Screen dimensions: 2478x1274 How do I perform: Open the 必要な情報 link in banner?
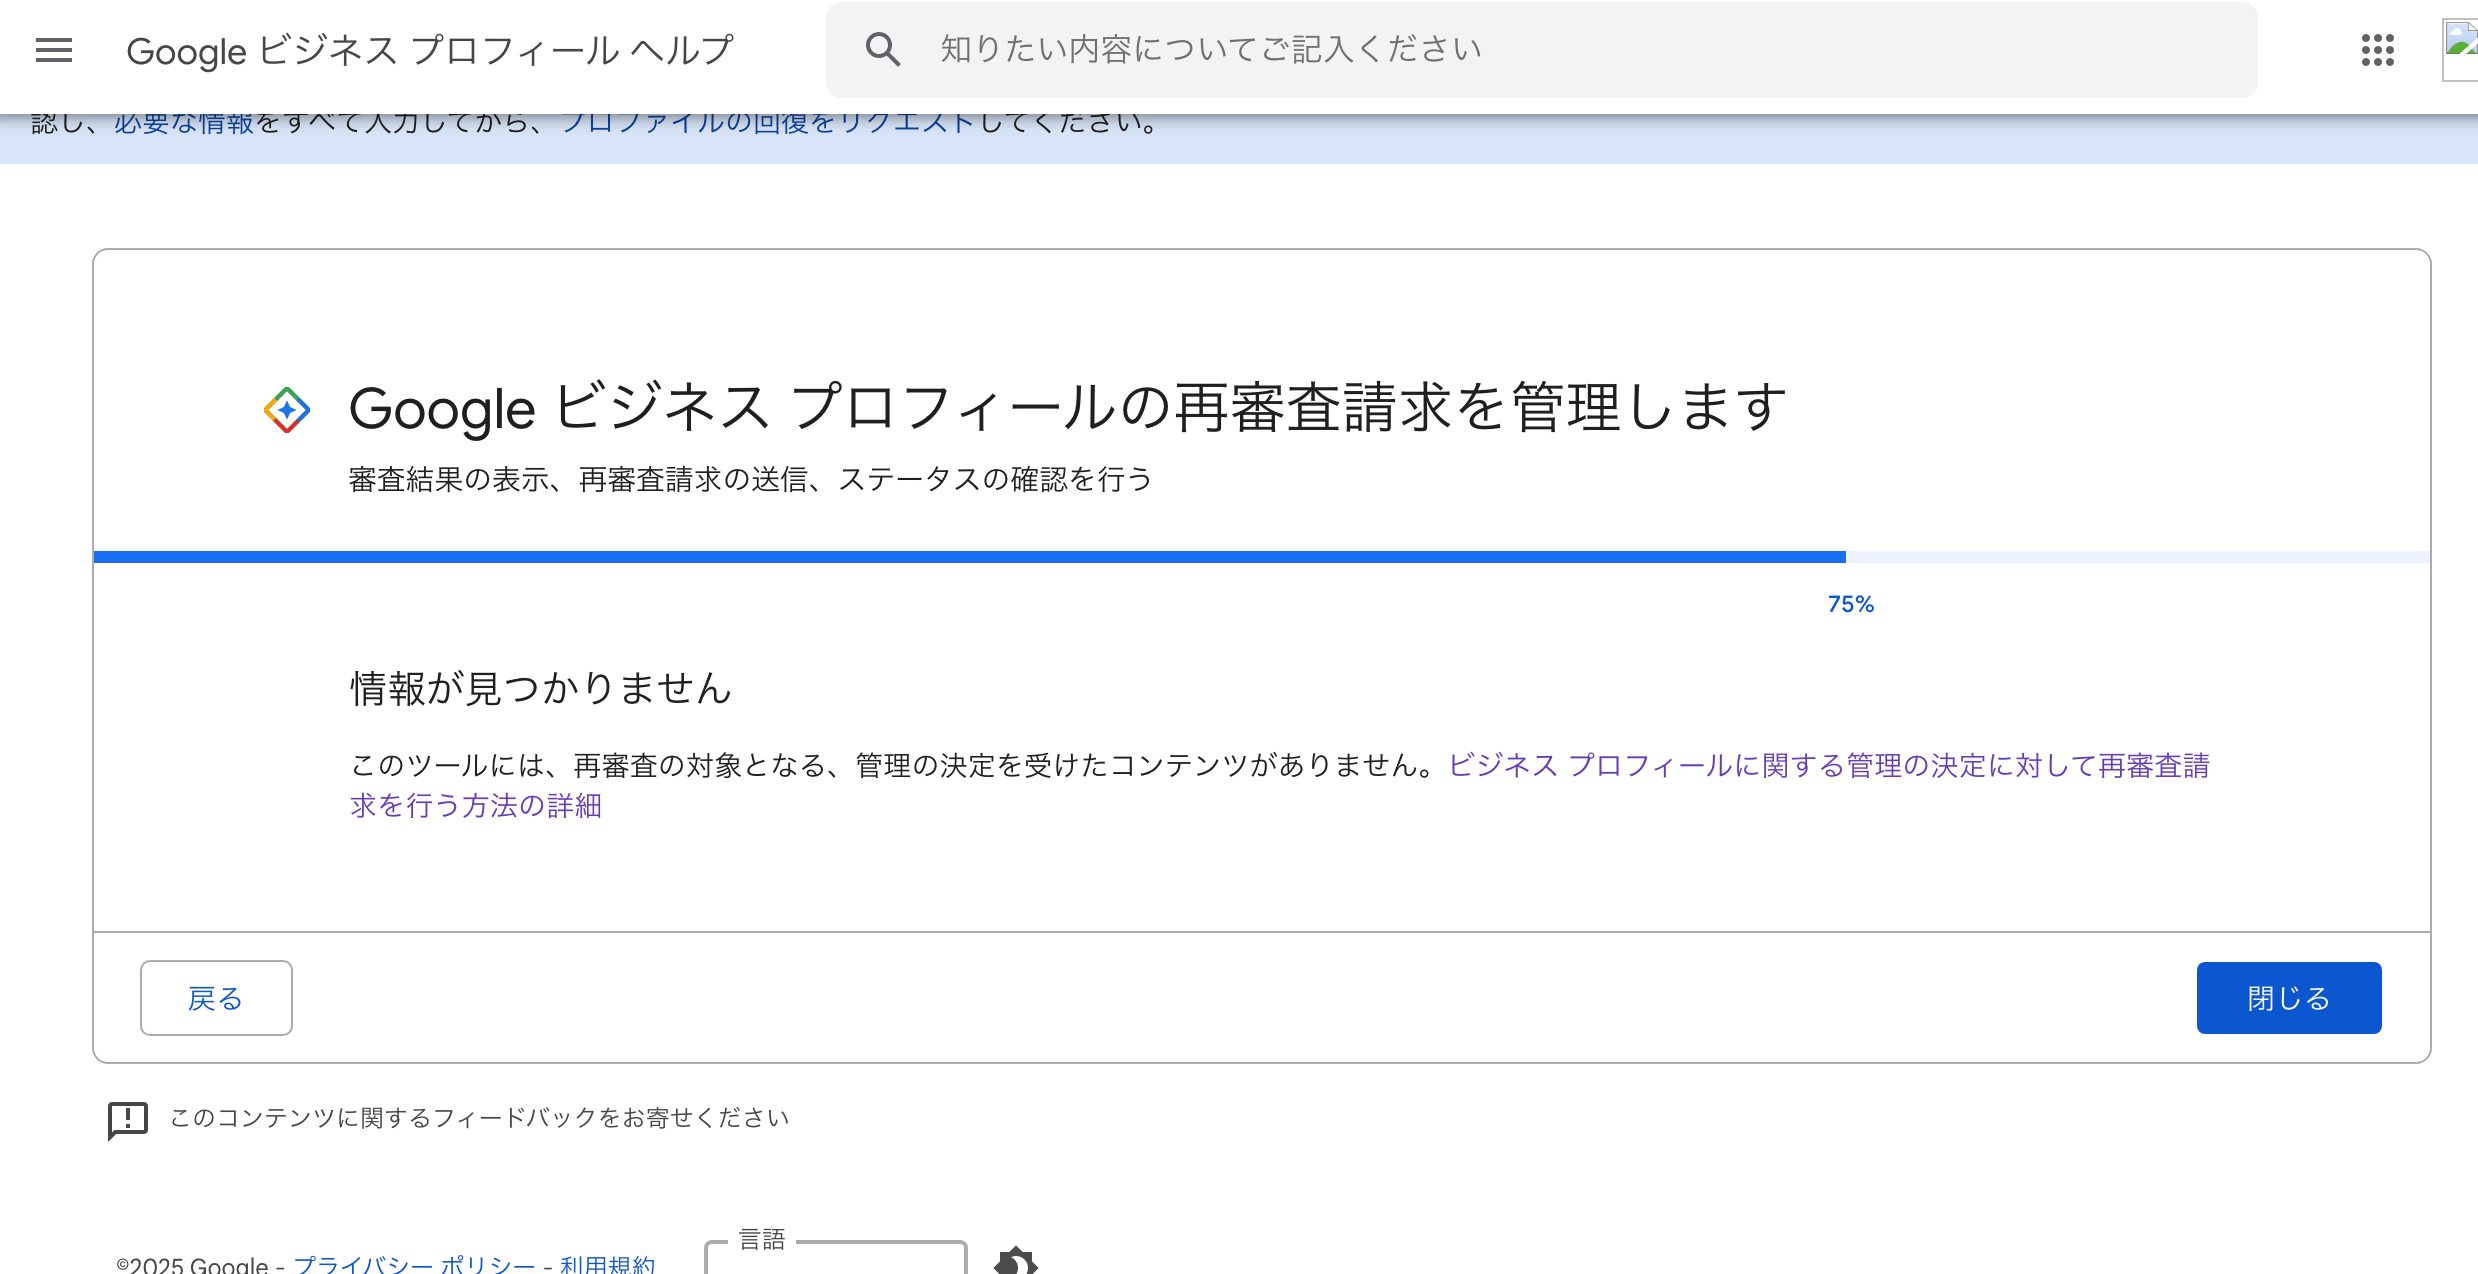pos(184,124)
